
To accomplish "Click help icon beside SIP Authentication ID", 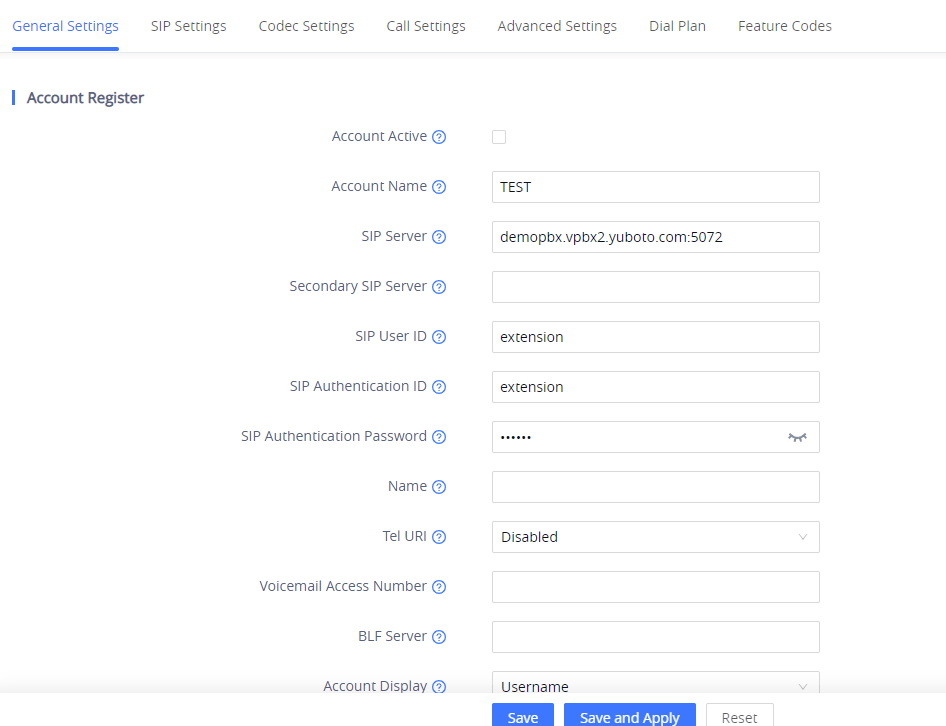I will [439, 387].
